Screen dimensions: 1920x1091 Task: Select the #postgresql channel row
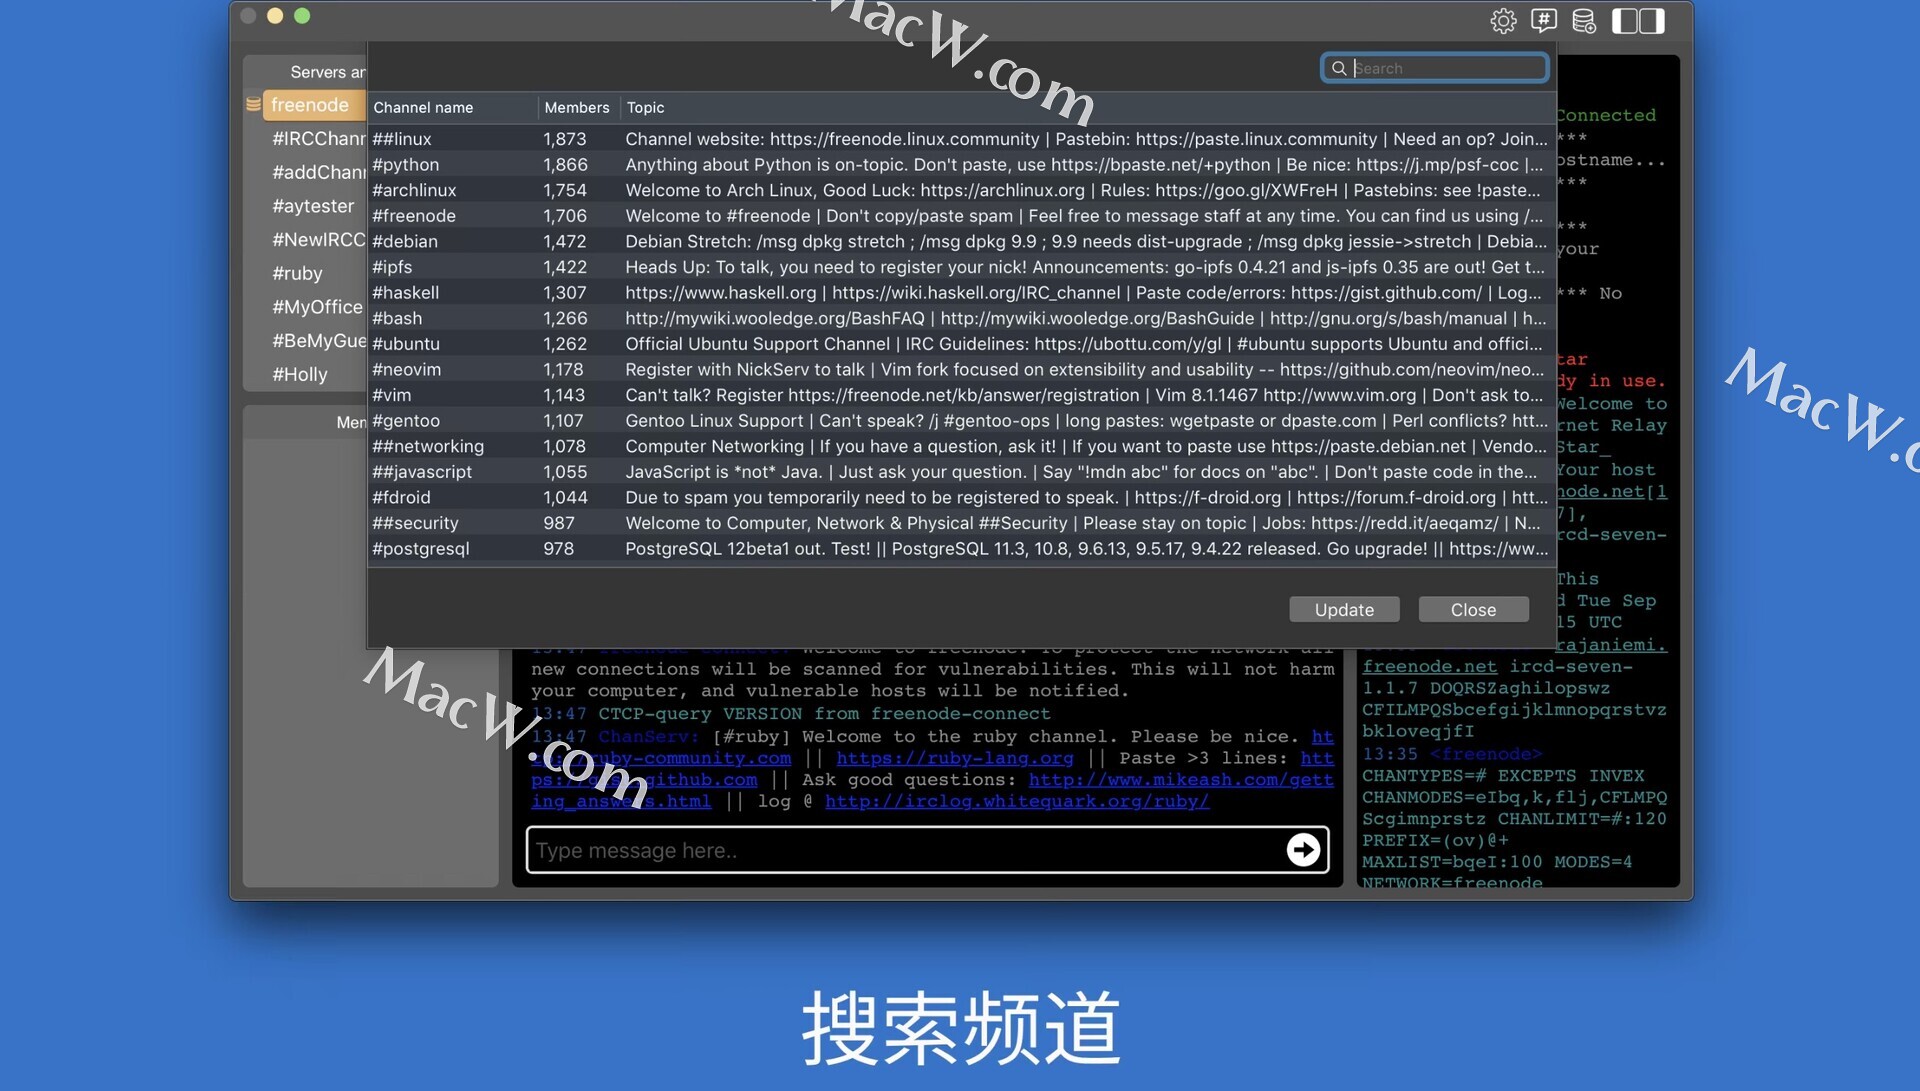tap(961, 549)
